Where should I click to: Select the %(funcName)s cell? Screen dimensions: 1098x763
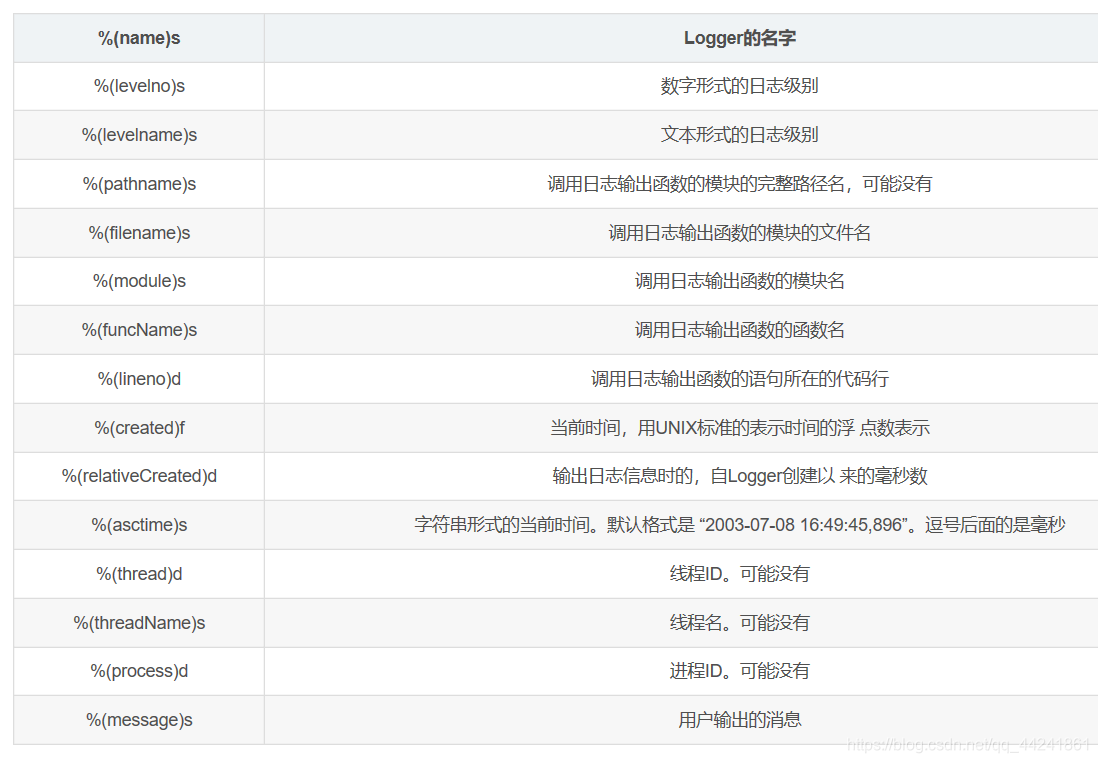[x=139, y=330]
